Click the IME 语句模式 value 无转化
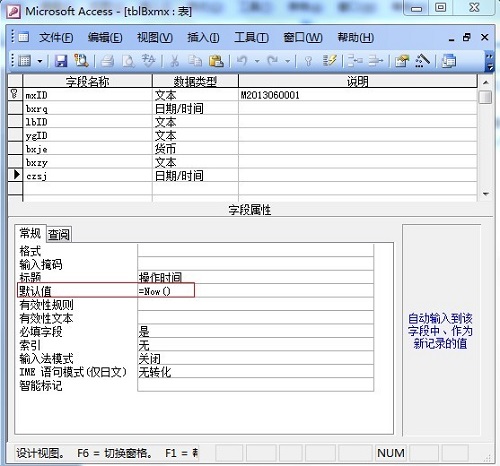 [x=255, y=371]
